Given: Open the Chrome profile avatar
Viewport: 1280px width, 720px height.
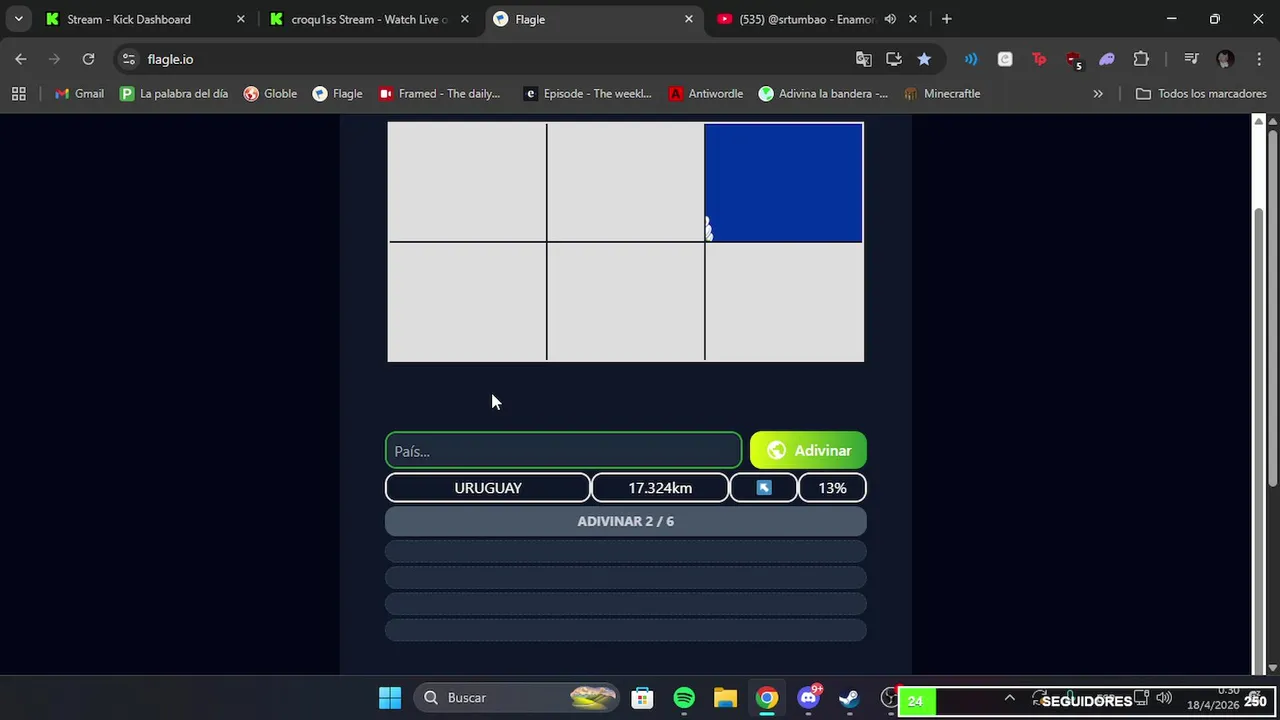Looking at the screenshot, I should (x=1225, y=59).
